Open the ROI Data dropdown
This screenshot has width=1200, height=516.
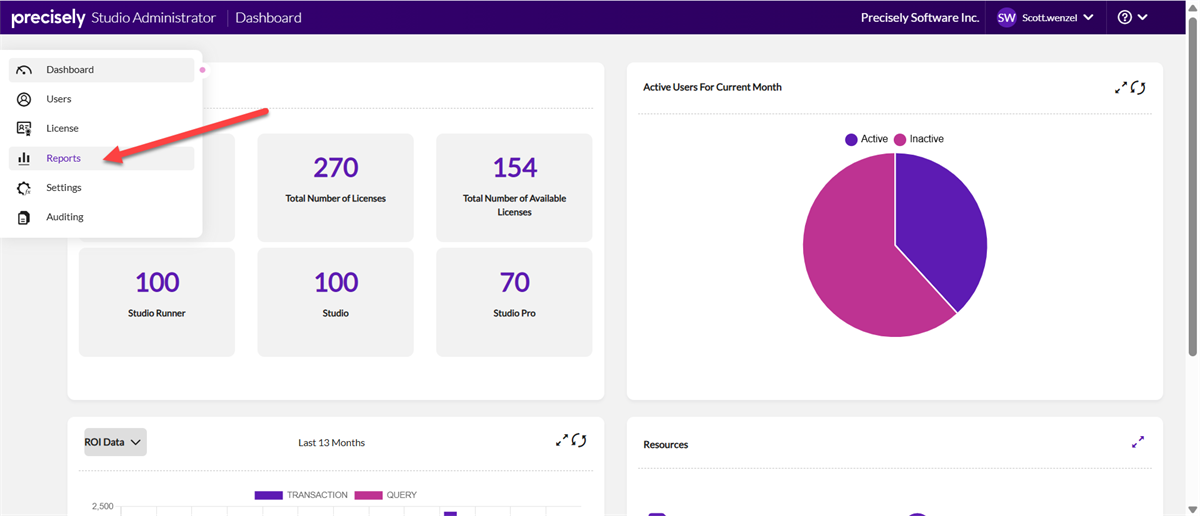tap(115, 442)
